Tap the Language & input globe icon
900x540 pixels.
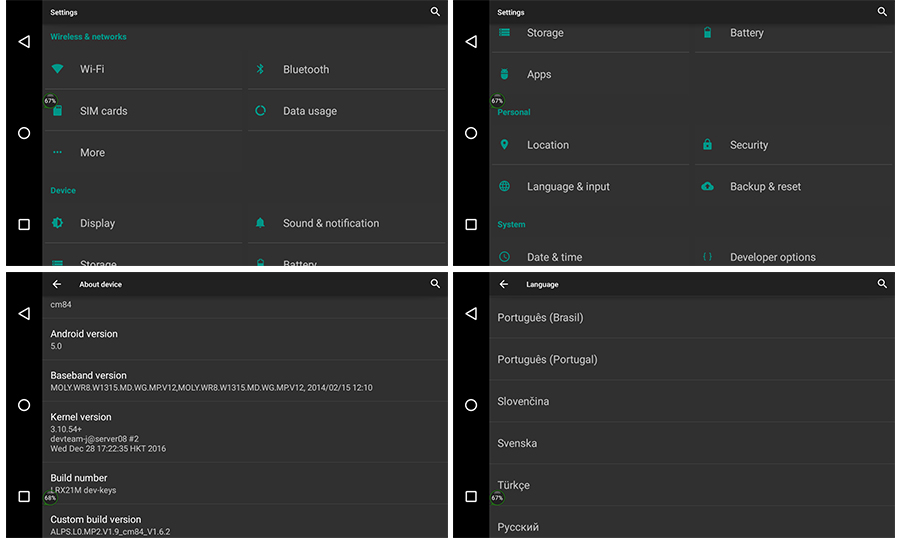[505, 187]
